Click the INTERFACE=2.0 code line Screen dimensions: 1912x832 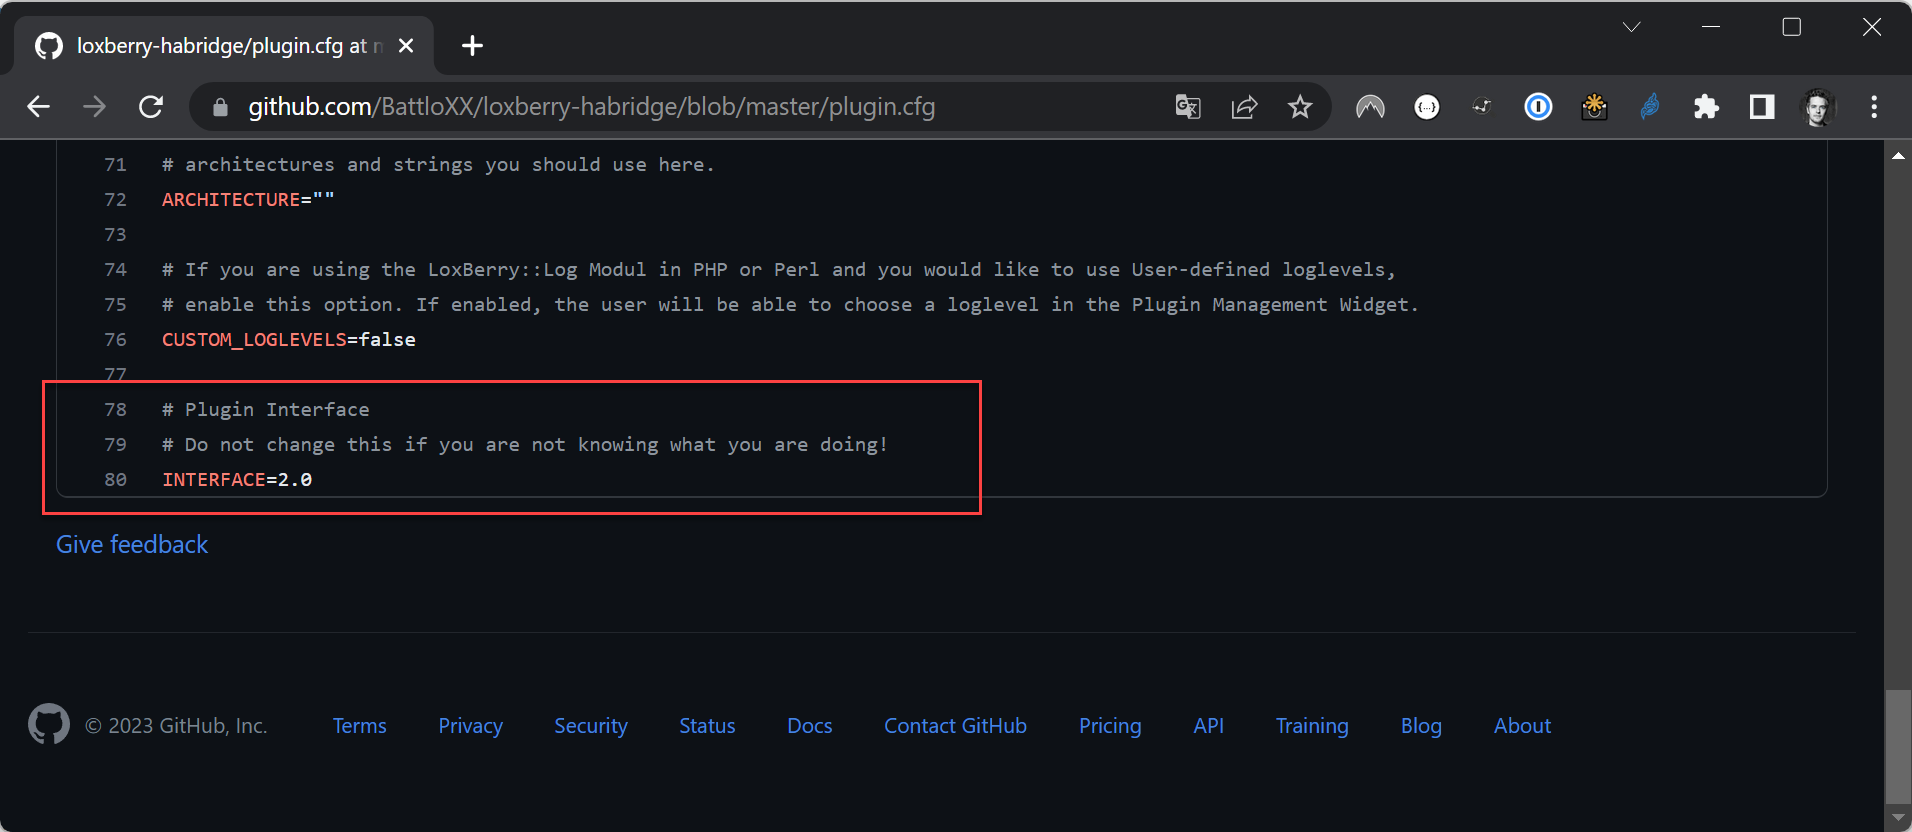pyautogui.click(x=237, y=480)
